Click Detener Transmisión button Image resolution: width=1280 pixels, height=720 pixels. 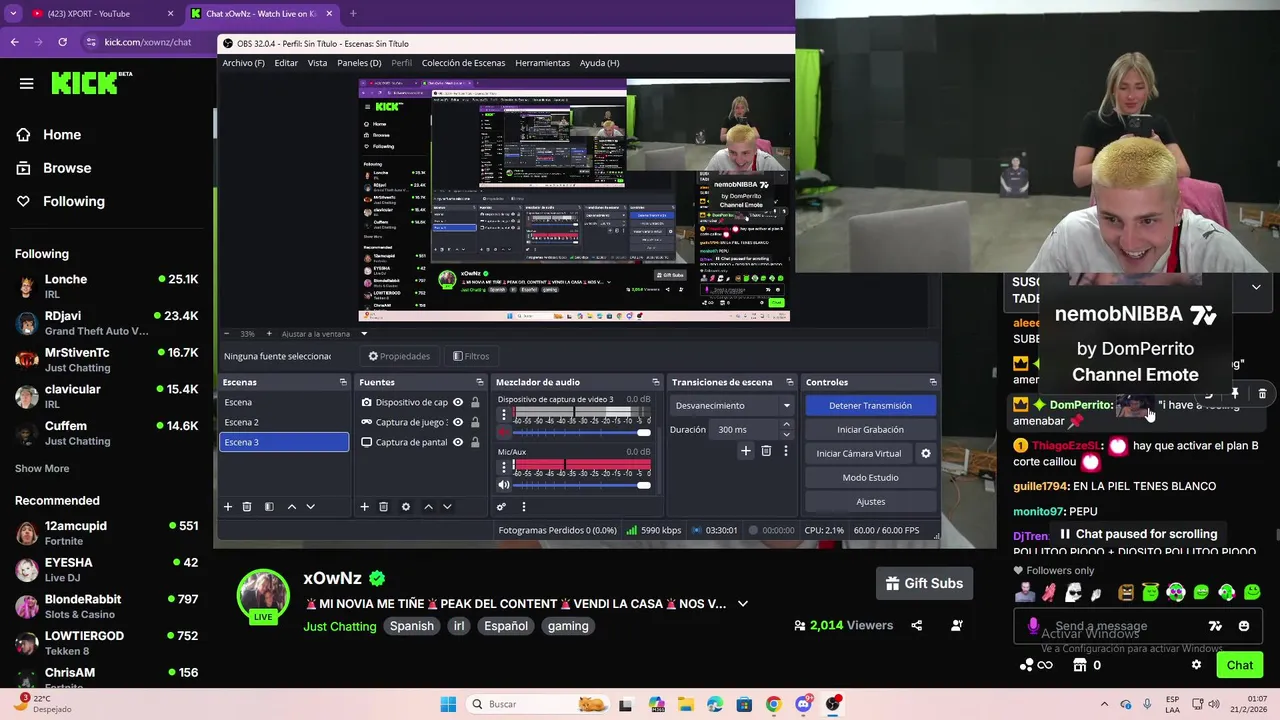pos(870,405)
